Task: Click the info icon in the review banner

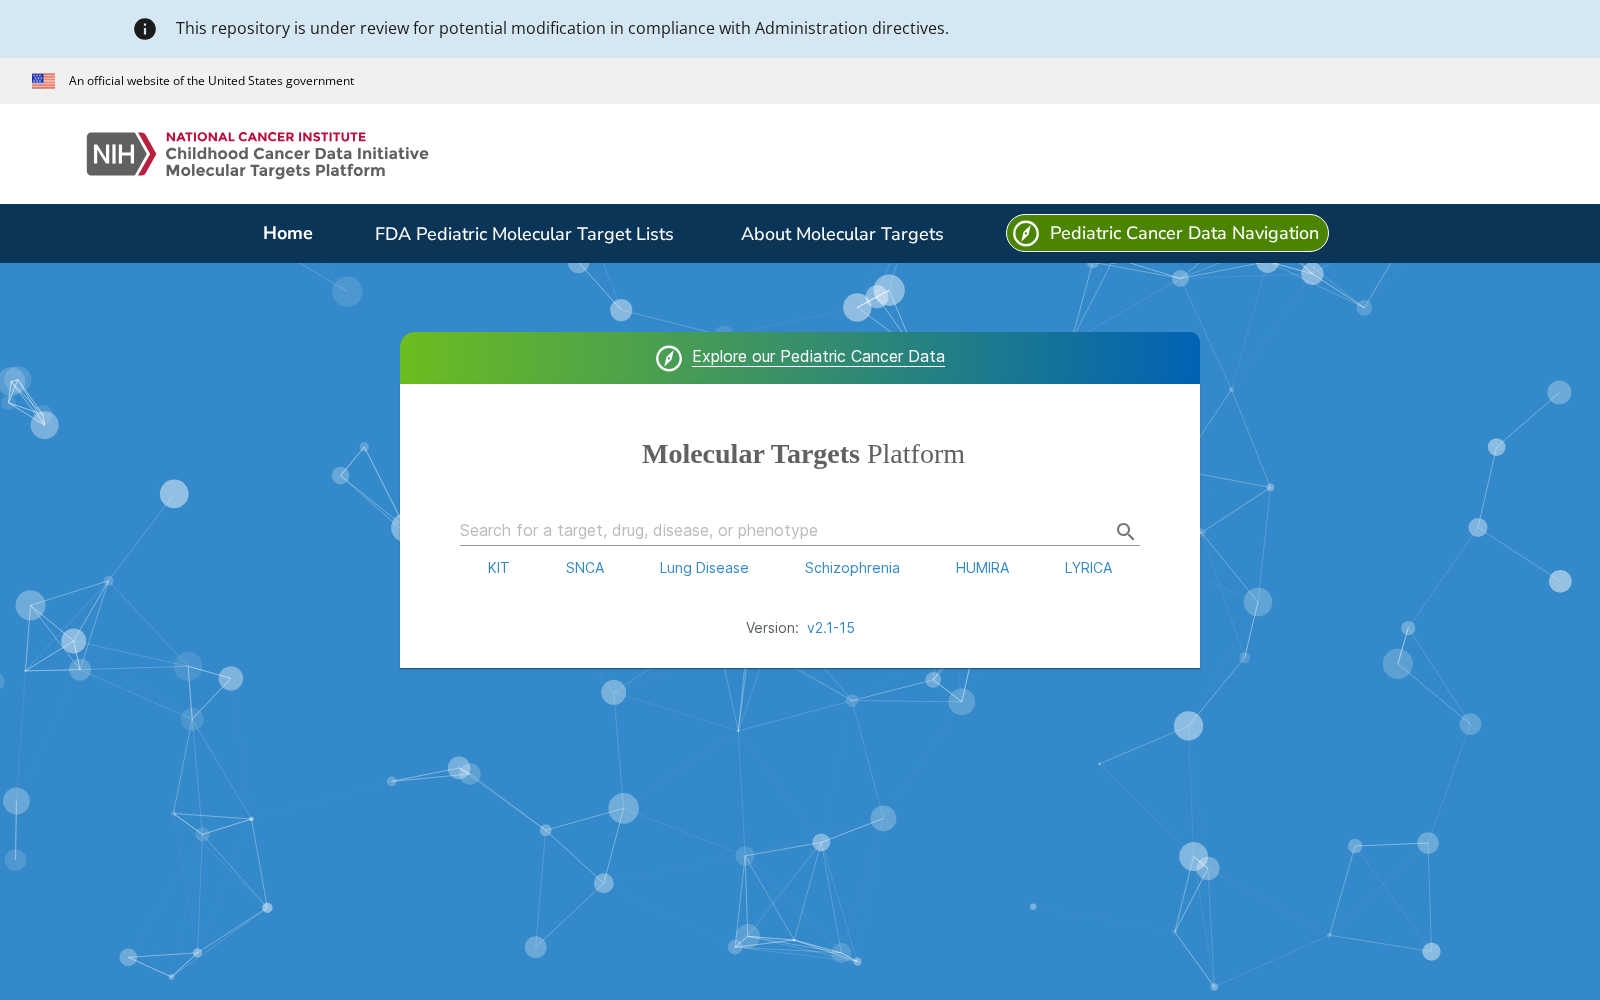Action: click(x=145, y=29)
